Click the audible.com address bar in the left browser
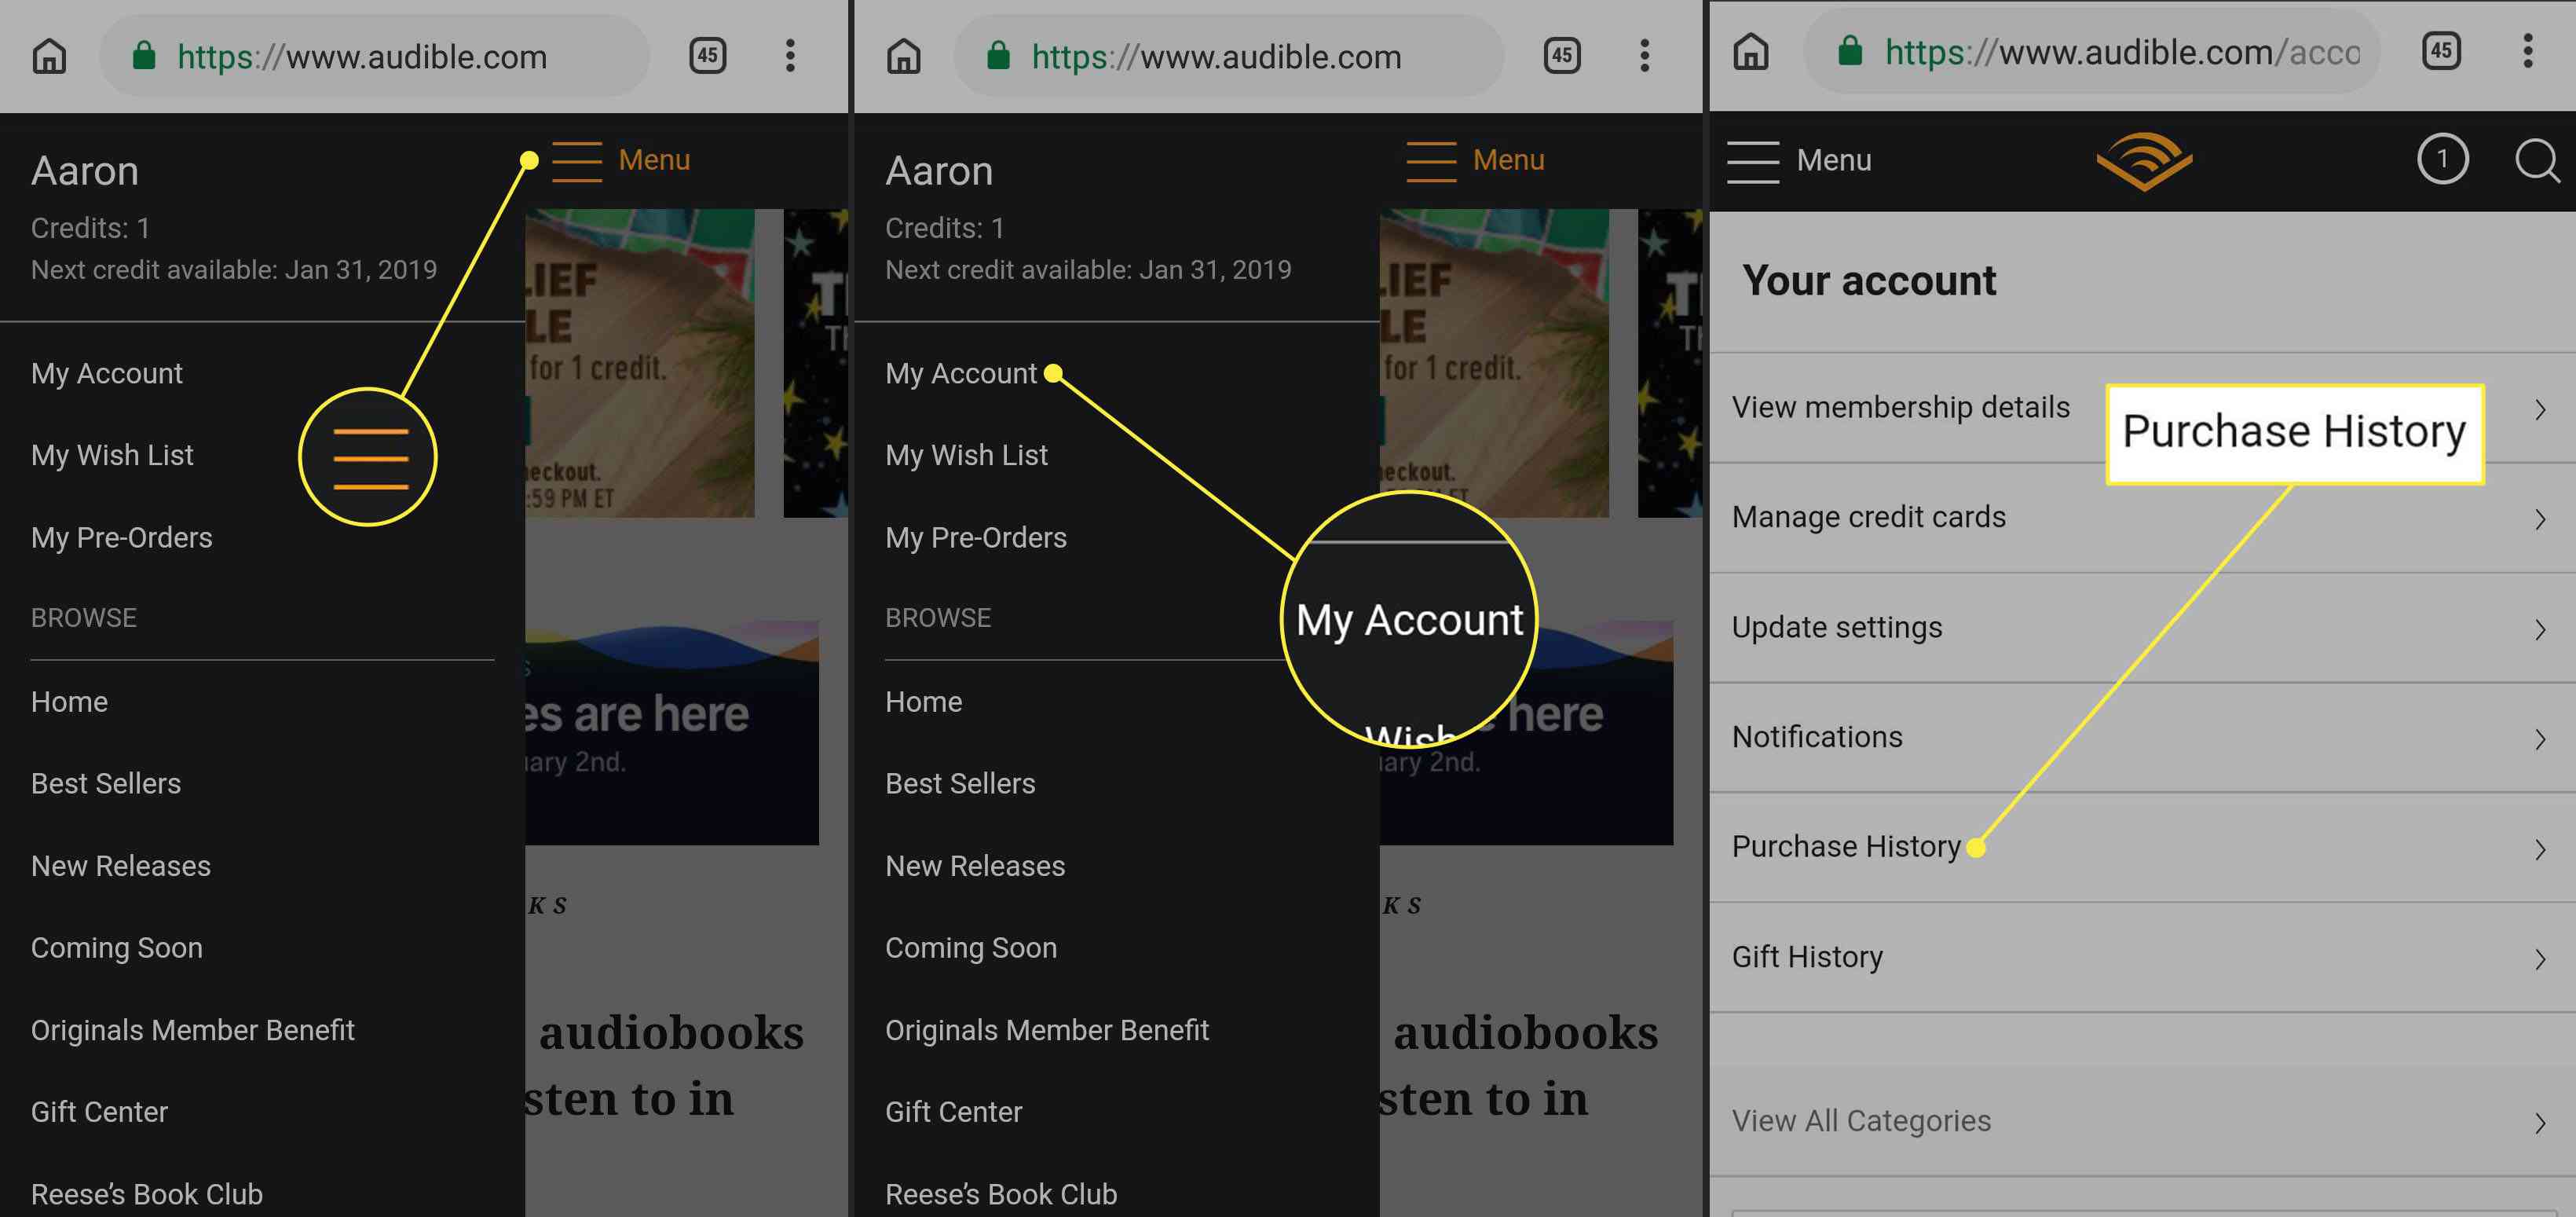This screenshot has width=2576, height=1217. [x=374, y=56]
